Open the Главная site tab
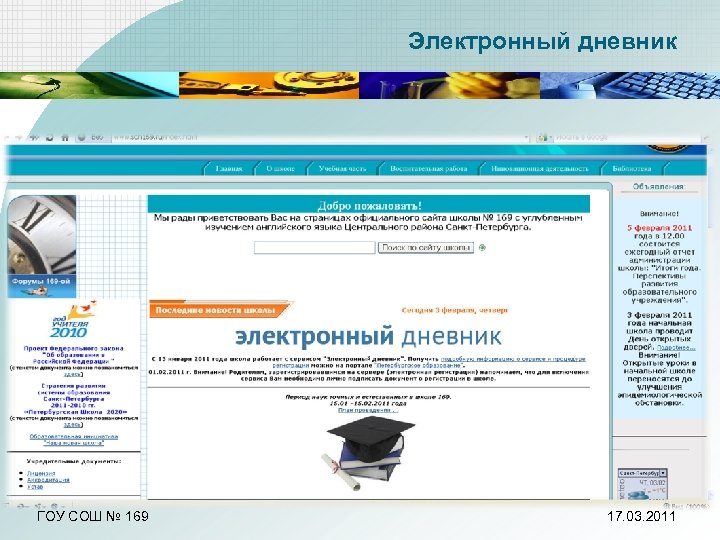Screen dimensions: 720x540 (229, 169)
